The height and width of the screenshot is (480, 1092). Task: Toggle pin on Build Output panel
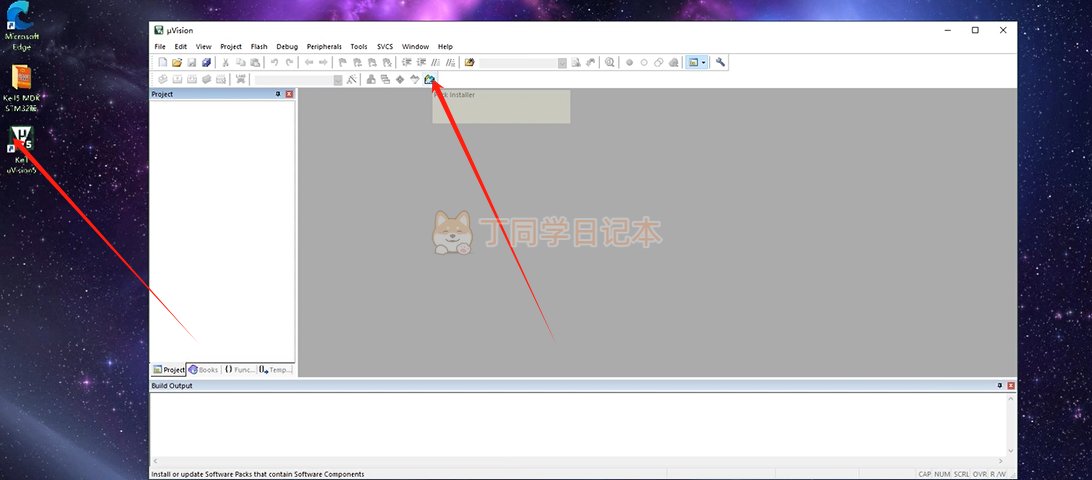coord(999,385)
